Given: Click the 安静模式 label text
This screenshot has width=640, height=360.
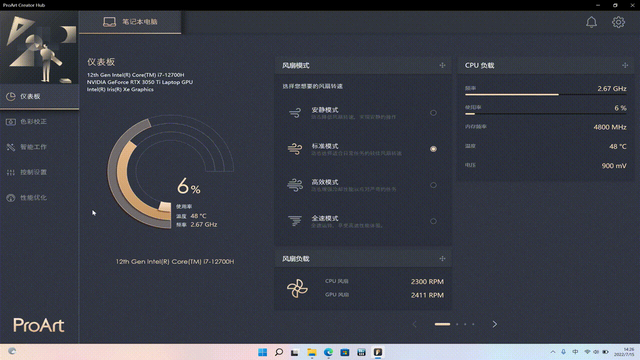Looking at the screenshot, I should [x=325, y=110].
